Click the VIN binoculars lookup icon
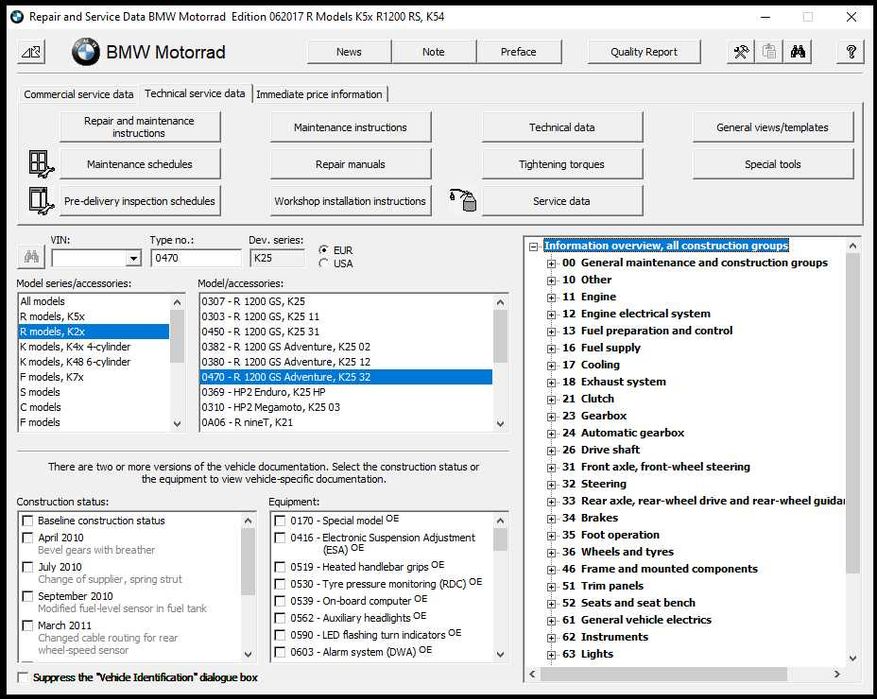 [31, 257]
